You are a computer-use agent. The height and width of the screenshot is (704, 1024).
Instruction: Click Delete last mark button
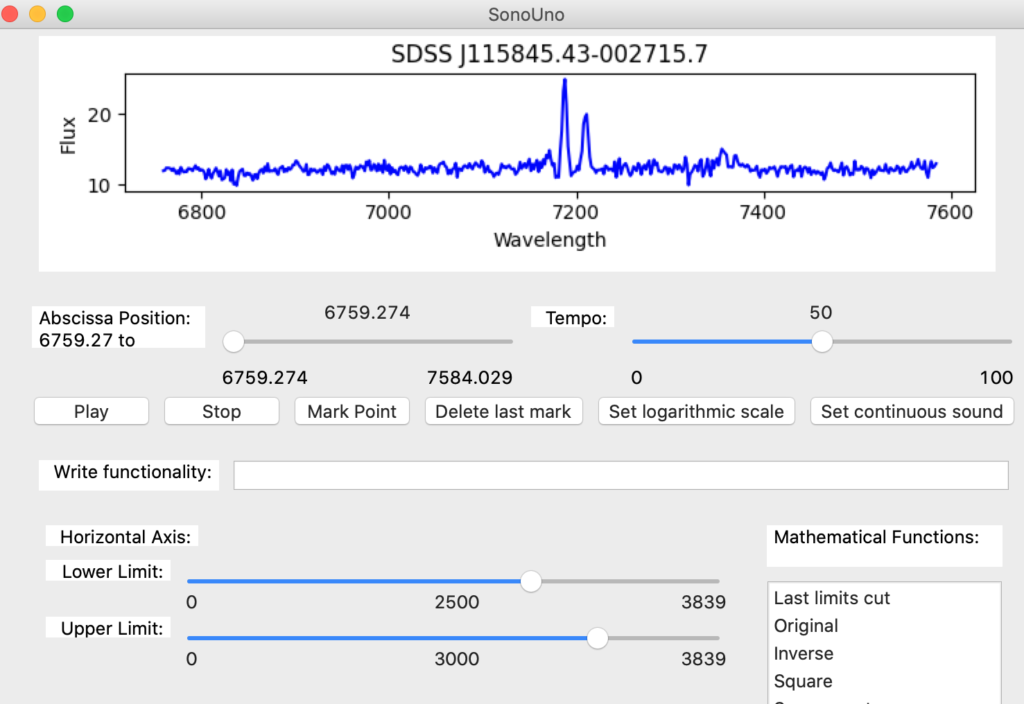pyautogui.click(x=503, y=411)
